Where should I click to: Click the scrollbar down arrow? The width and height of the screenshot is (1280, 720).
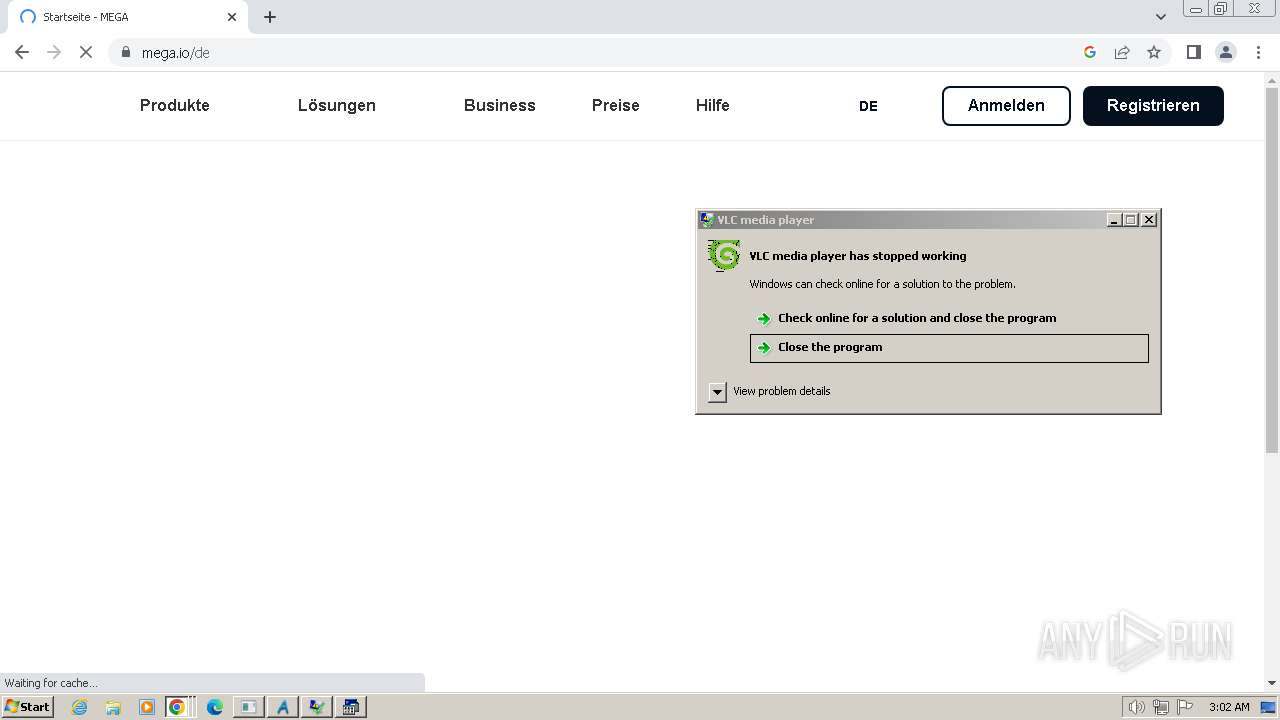pos(1272,683)
